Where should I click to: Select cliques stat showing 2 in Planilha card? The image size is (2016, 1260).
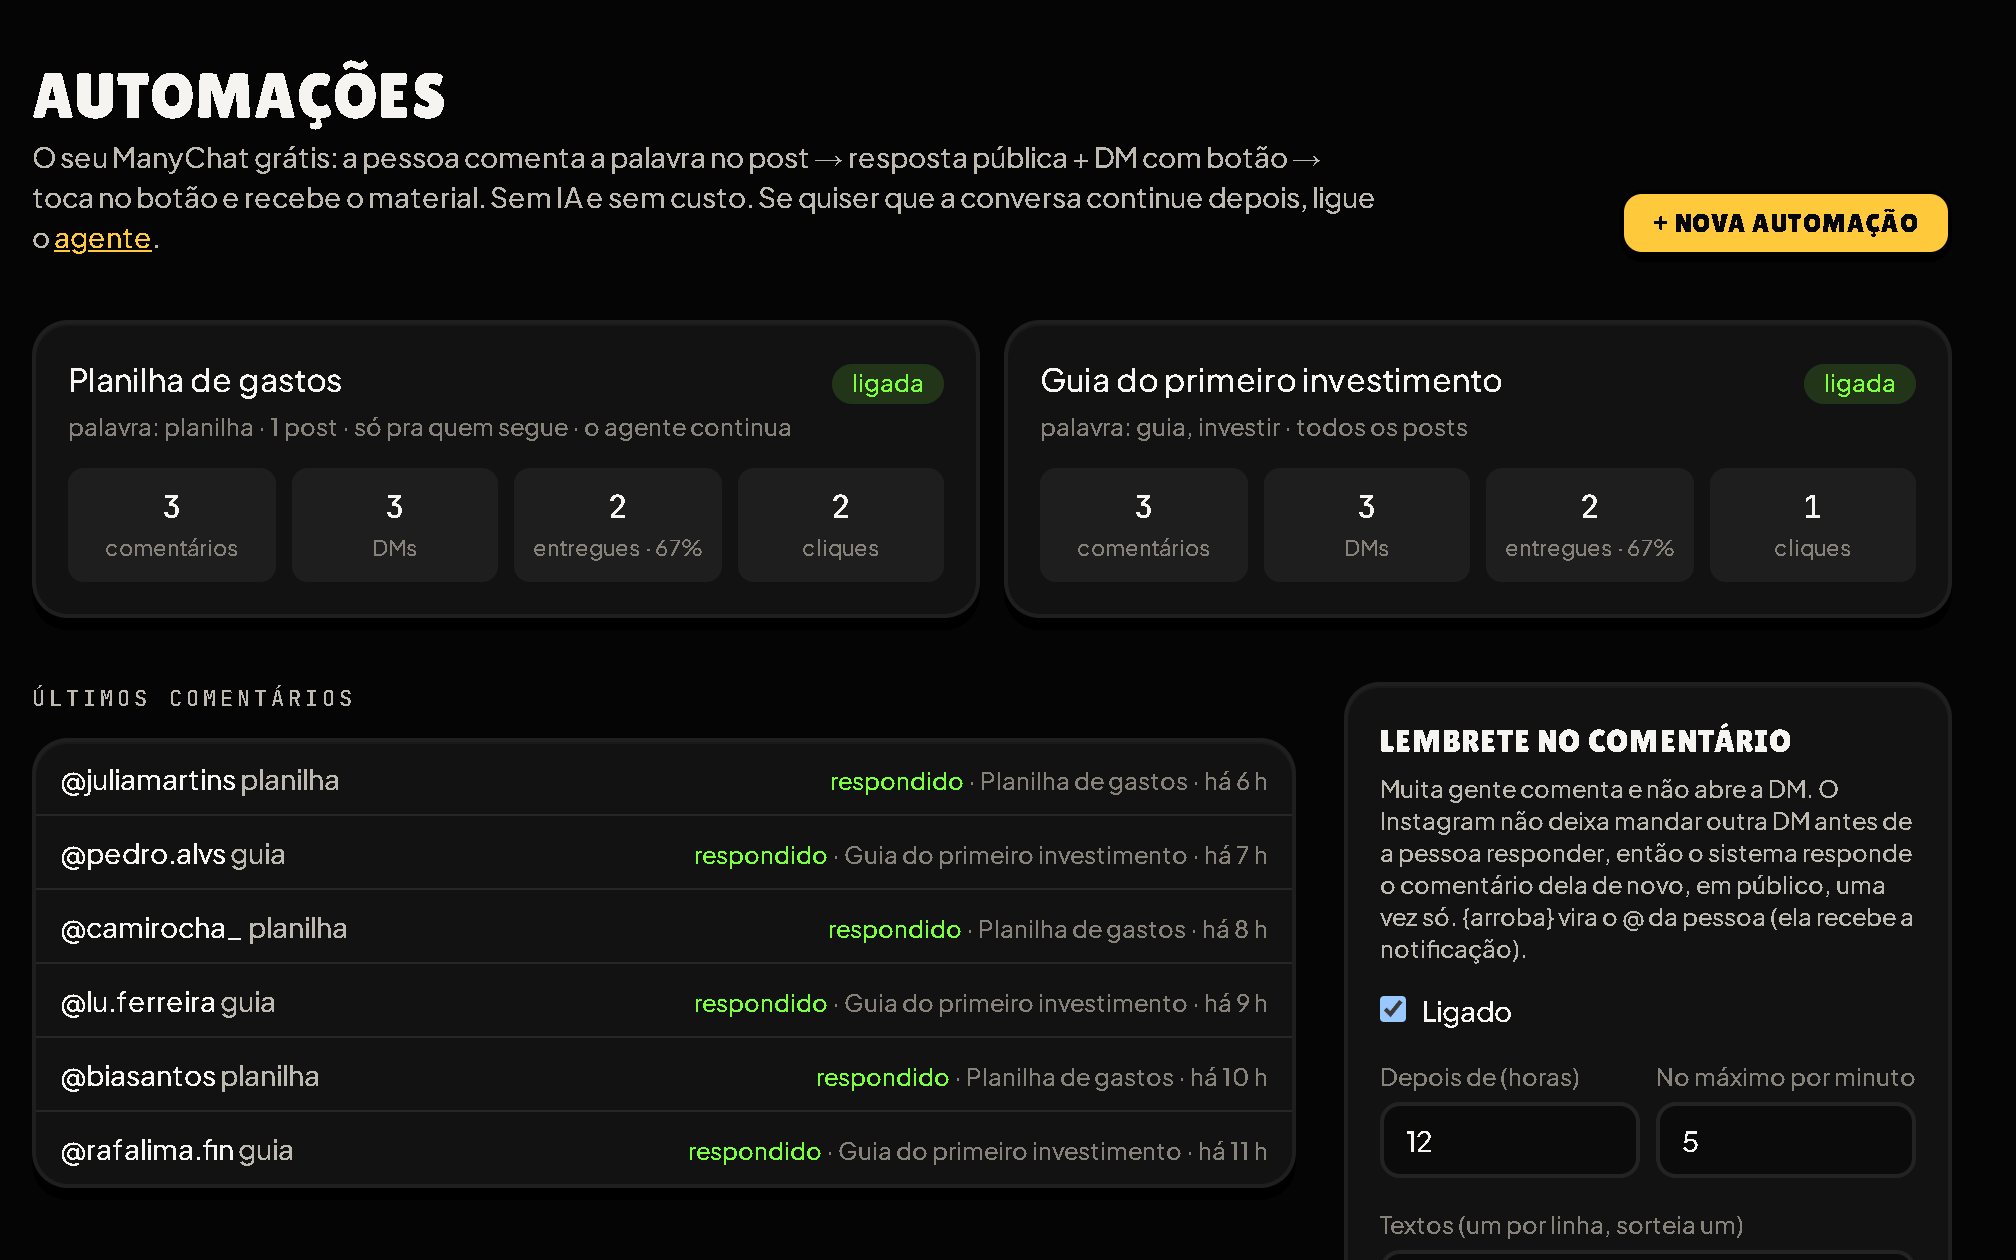841,525
